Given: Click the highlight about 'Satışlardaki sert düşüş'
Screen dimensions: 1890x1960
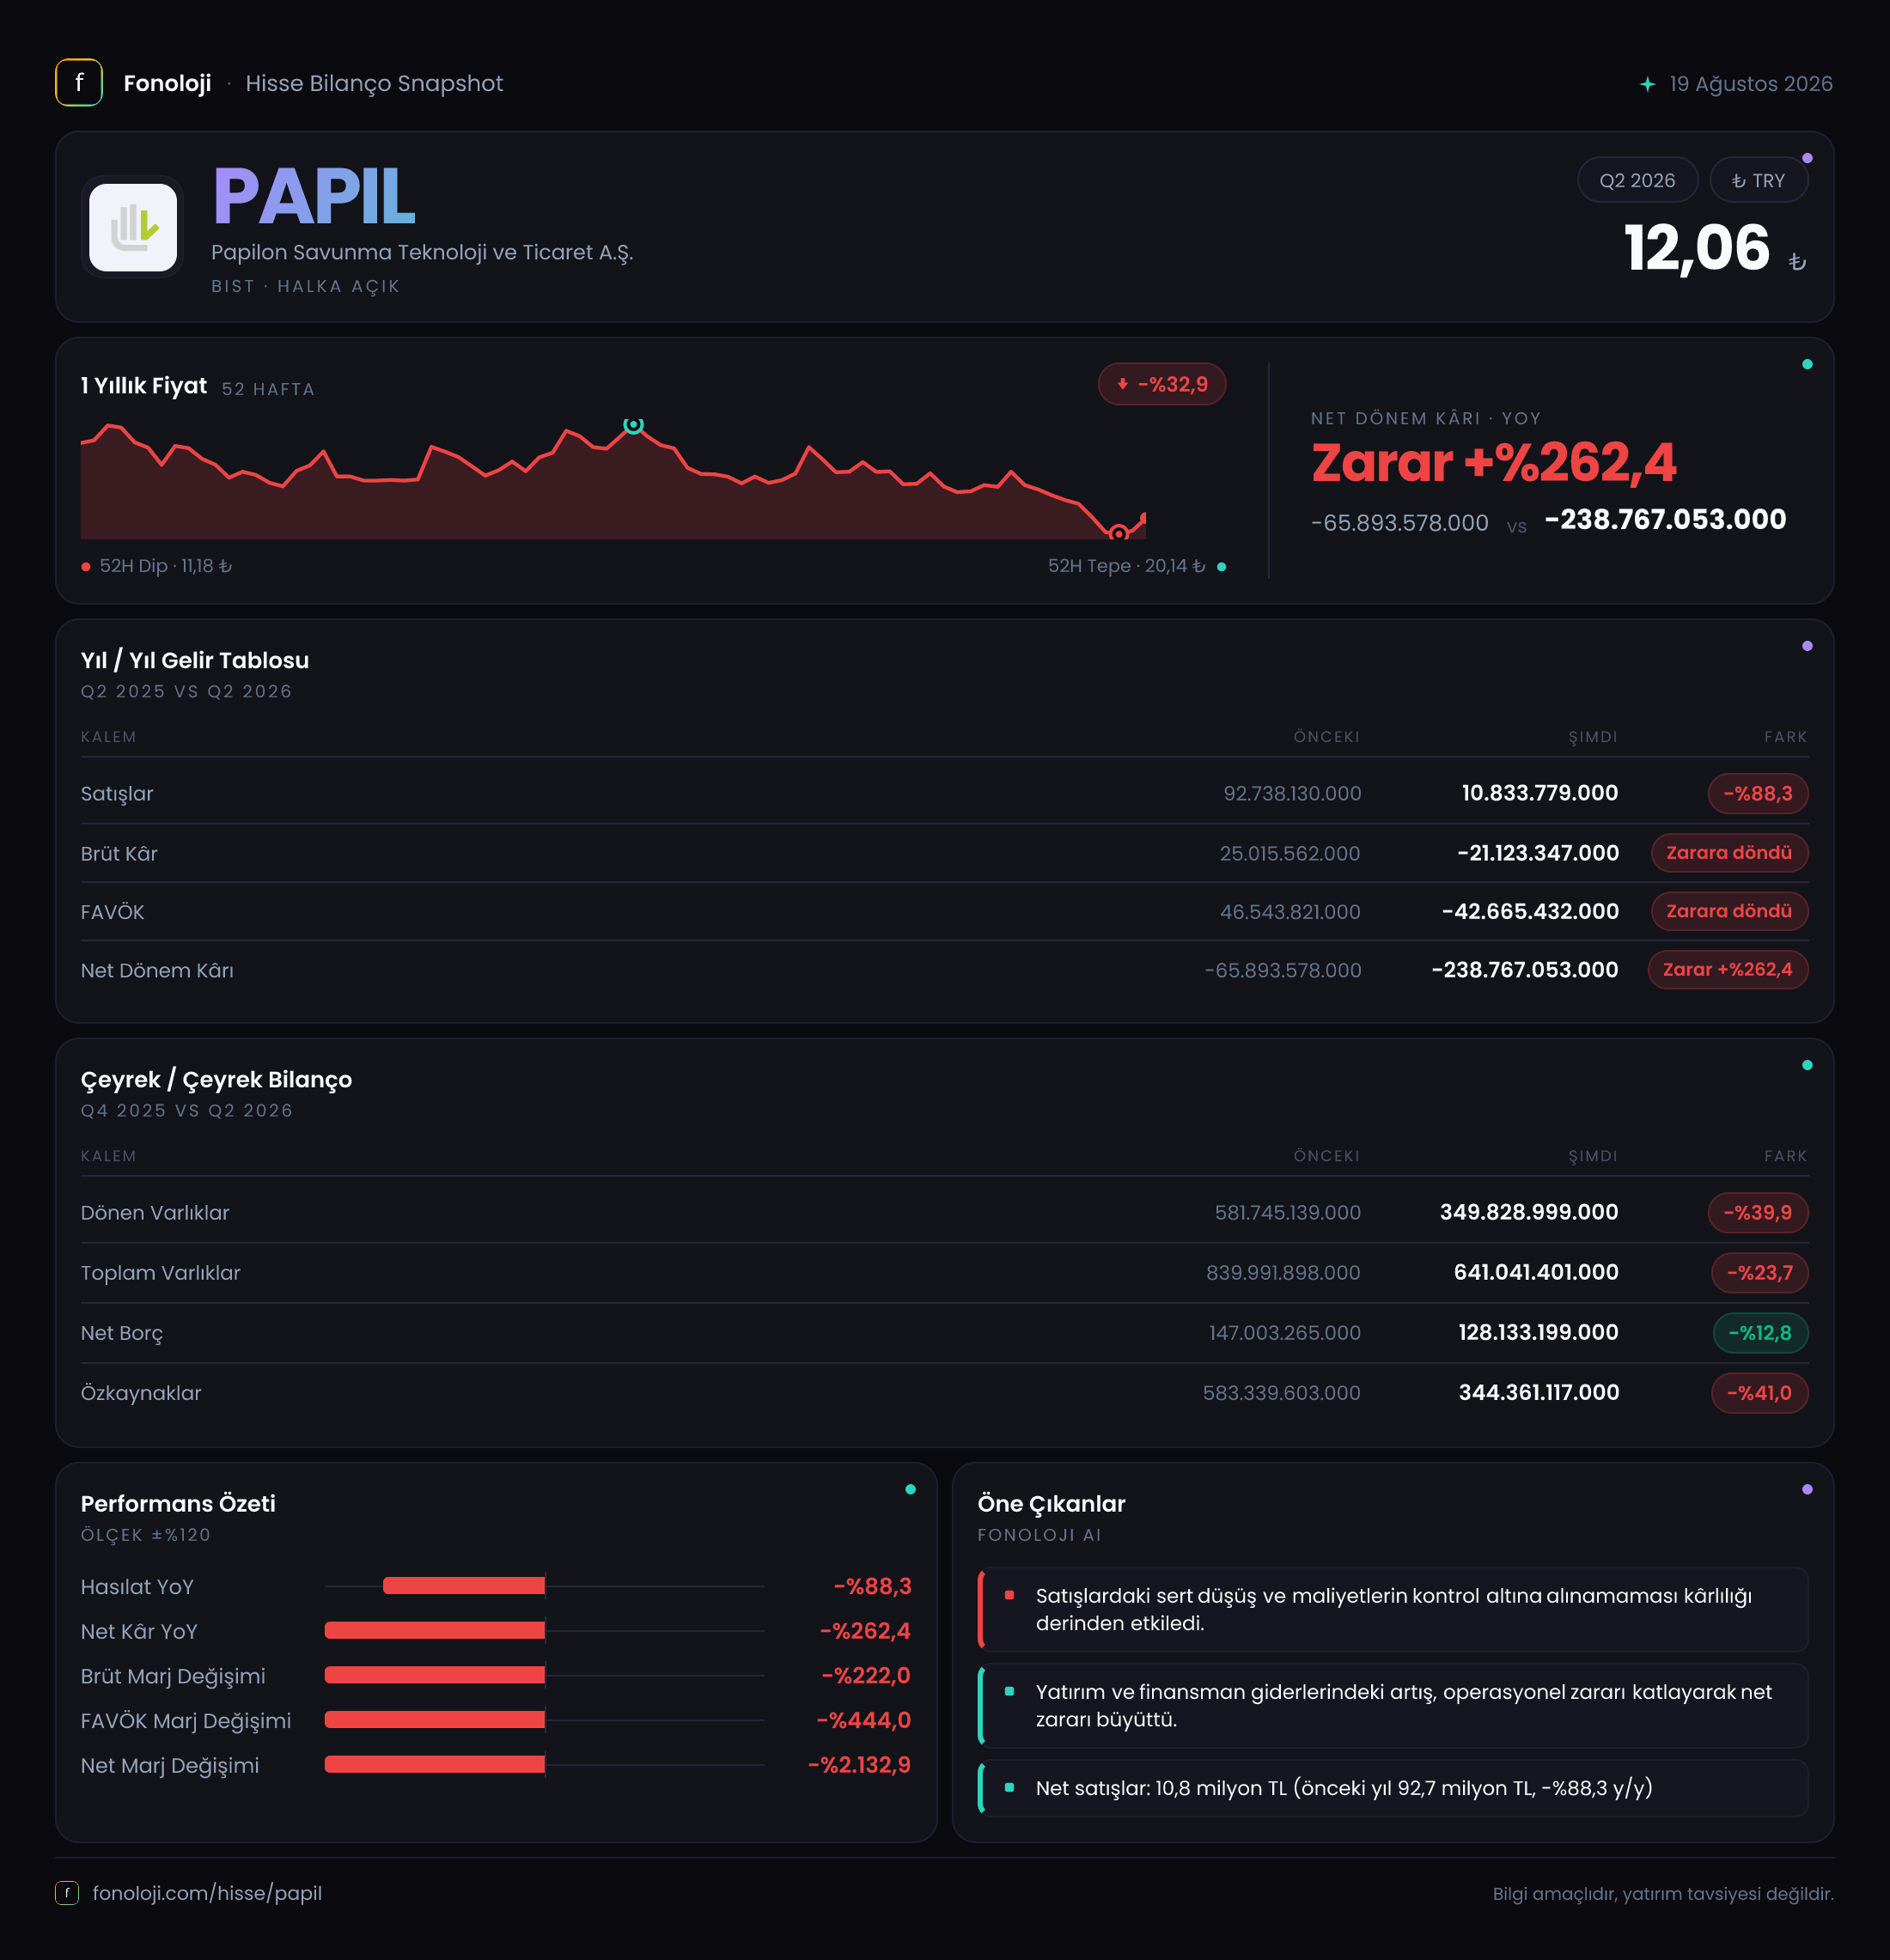Looking at the screenshot, I should 1394,1609.
